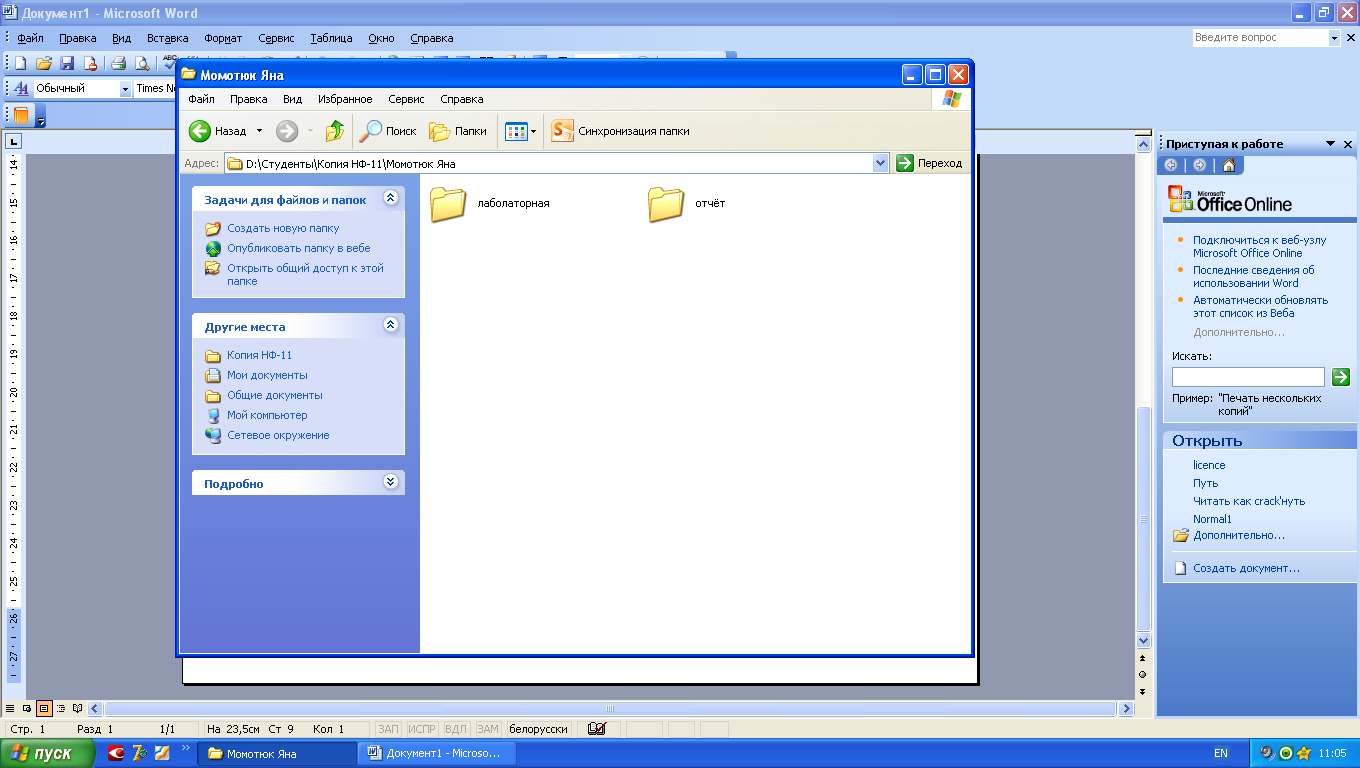
Task: Click Word's Print Preview icon
Action: click(x=142, y=63)
